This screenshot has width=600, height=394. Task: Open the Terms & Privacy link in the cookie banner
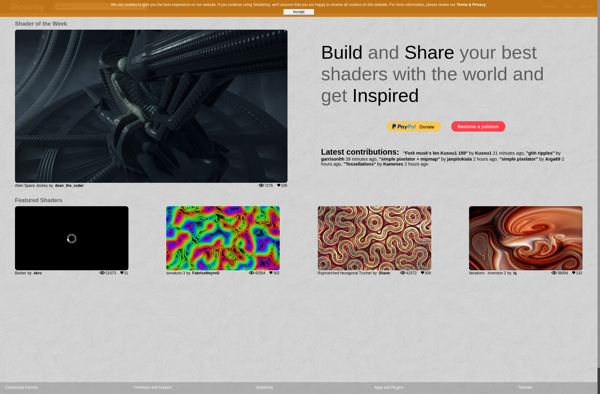pyautogui.click(x=471, y=5)
